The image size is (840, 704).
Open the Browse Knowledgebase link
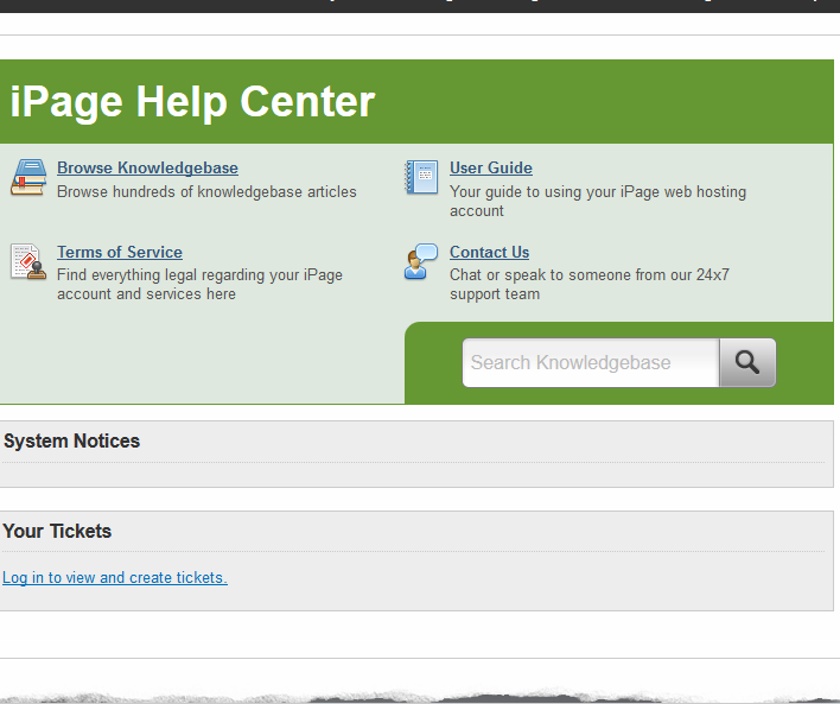point(147,168)
